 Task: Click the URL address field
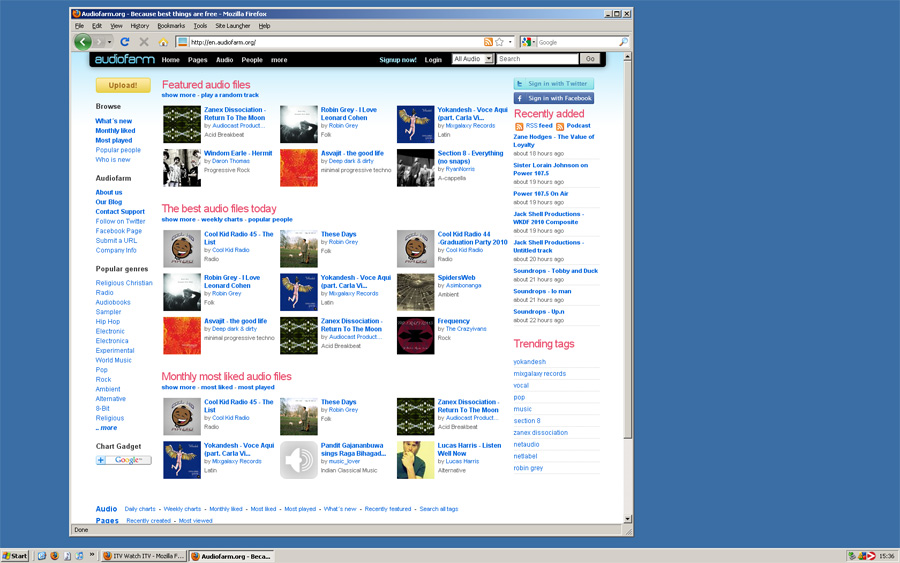click(x=336, y=42)
